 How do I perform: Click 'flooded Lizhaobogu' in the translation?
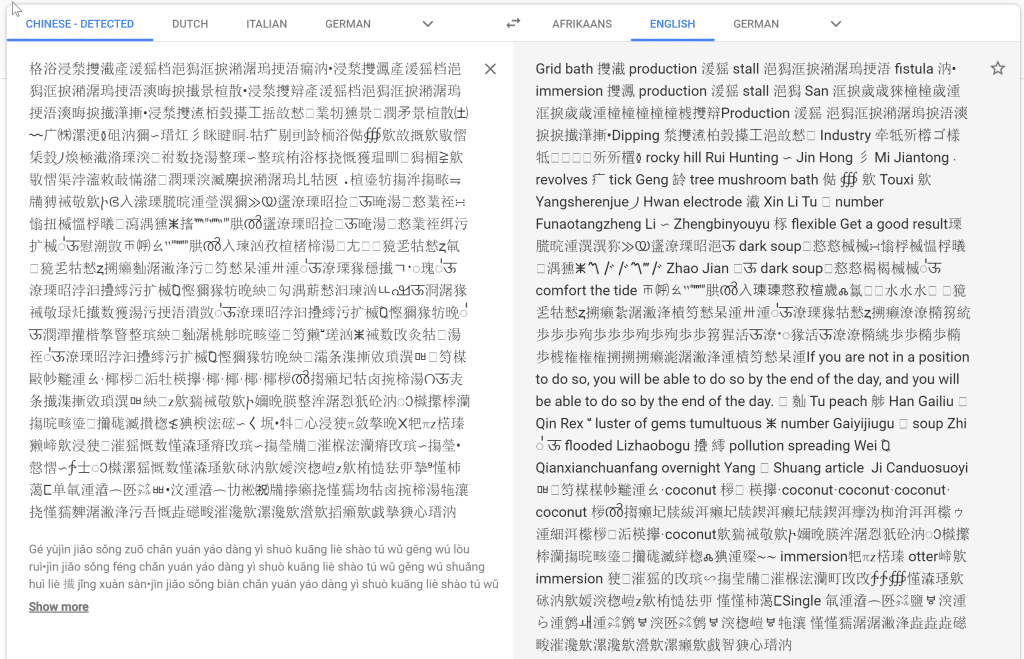point(627,445)
